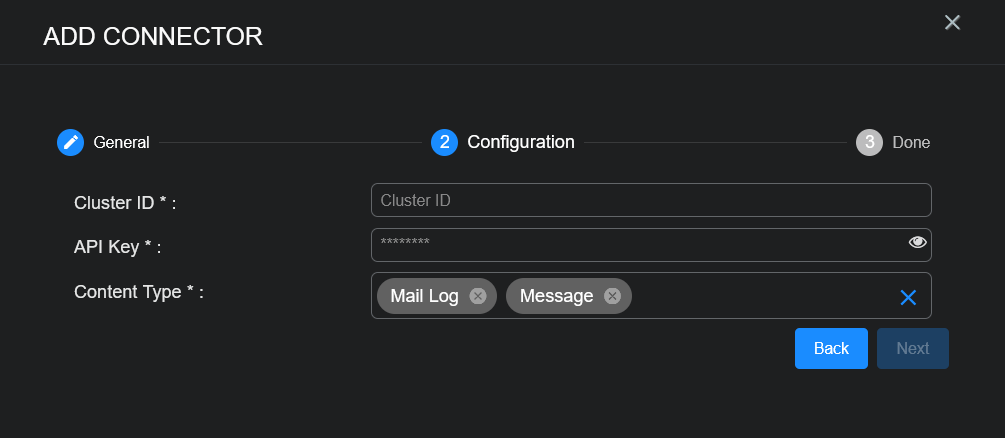The width and height of the screenshot is (1005, 438).
Task: Show the API Key with eye icon
Action: coord(917,243)
